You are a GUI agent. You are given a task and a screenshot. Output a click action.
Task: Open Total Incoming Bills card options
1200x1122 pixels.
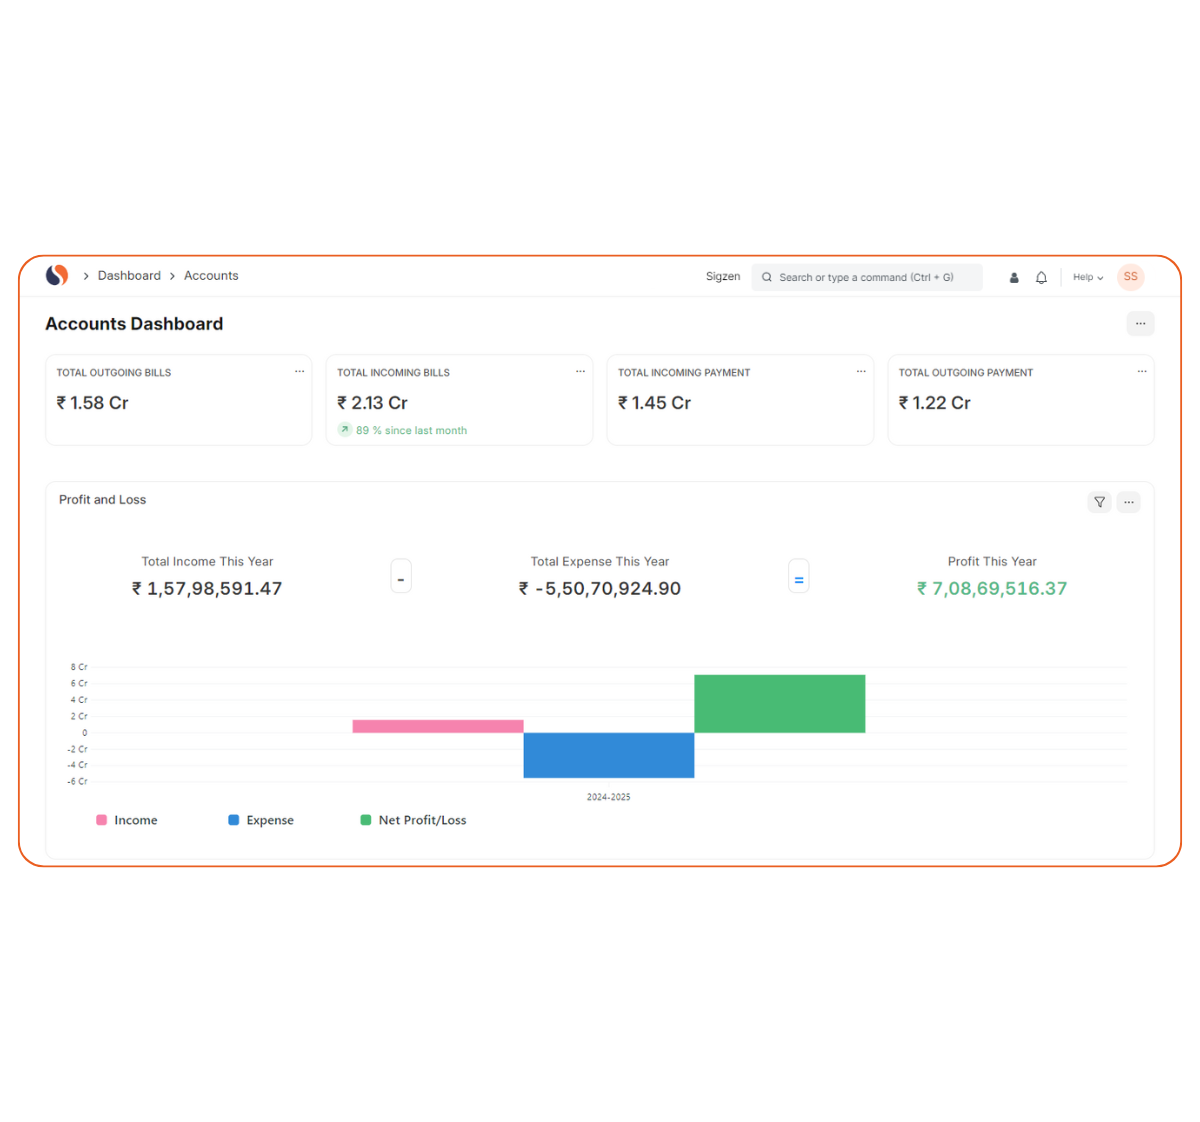pos(580,372)
